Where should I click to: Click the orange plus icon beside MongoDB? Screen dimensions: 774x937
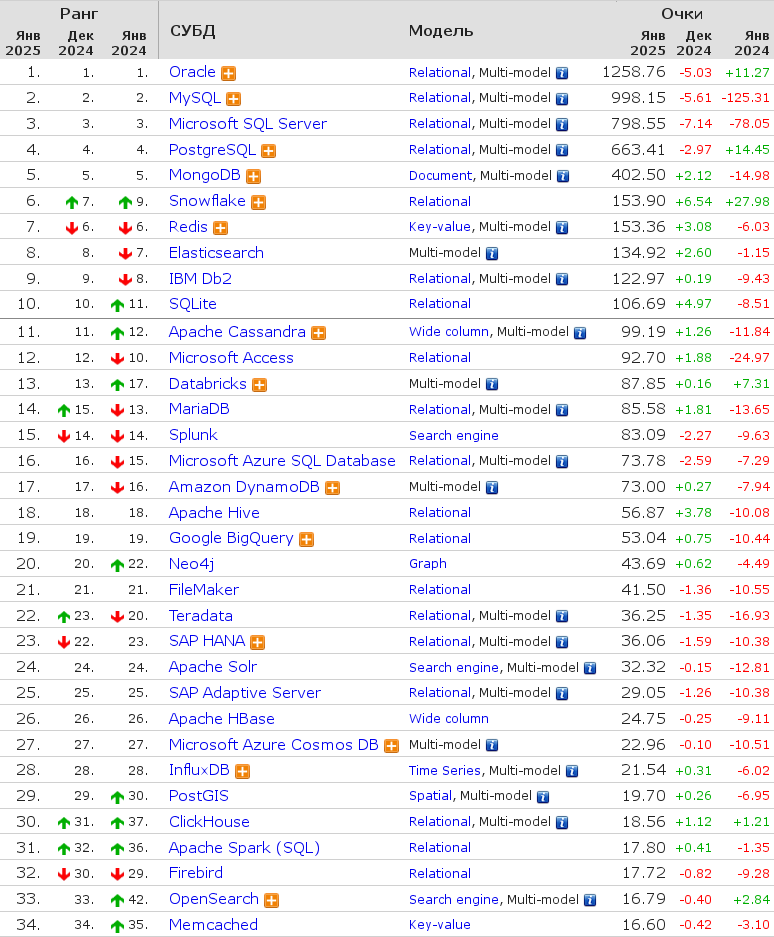[253, 176]
